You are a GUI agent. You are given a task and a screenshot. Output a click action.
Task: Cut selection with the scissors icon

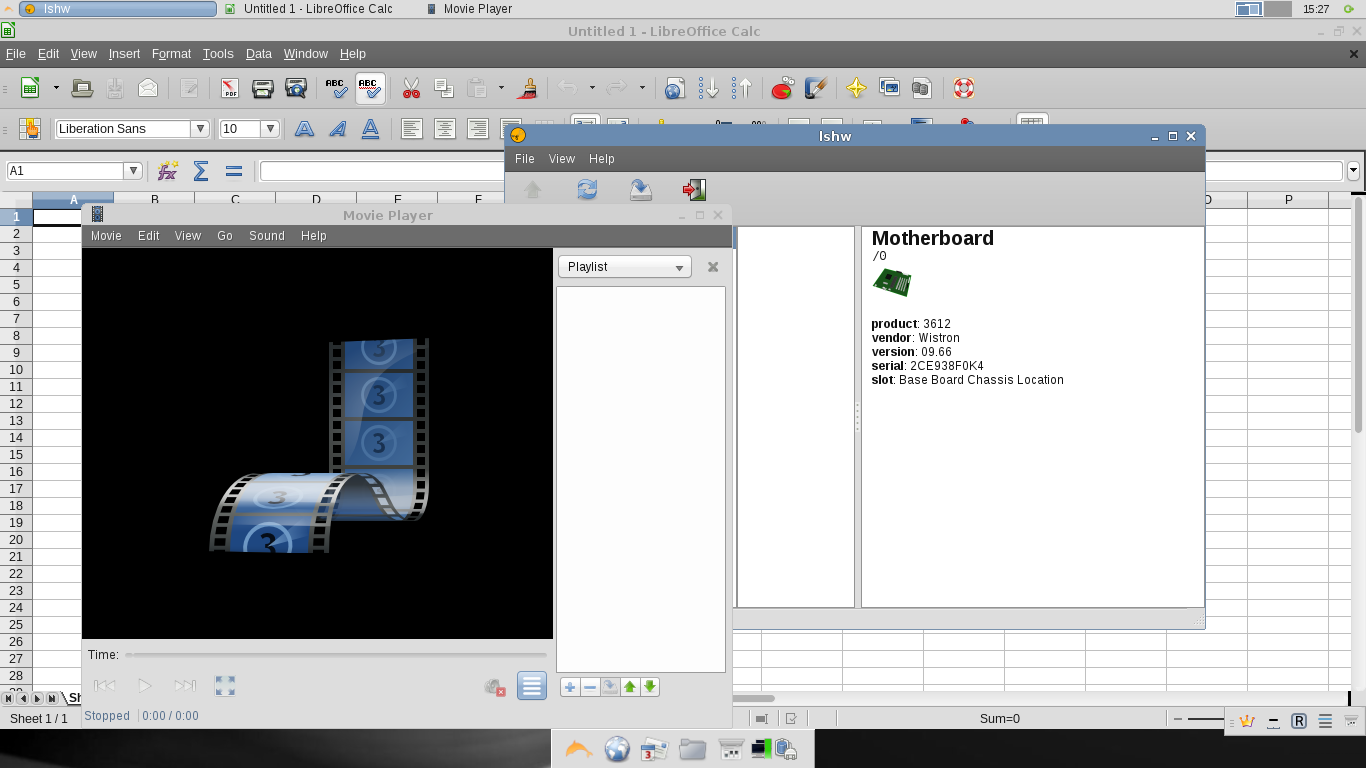click(x=411, y=88)
